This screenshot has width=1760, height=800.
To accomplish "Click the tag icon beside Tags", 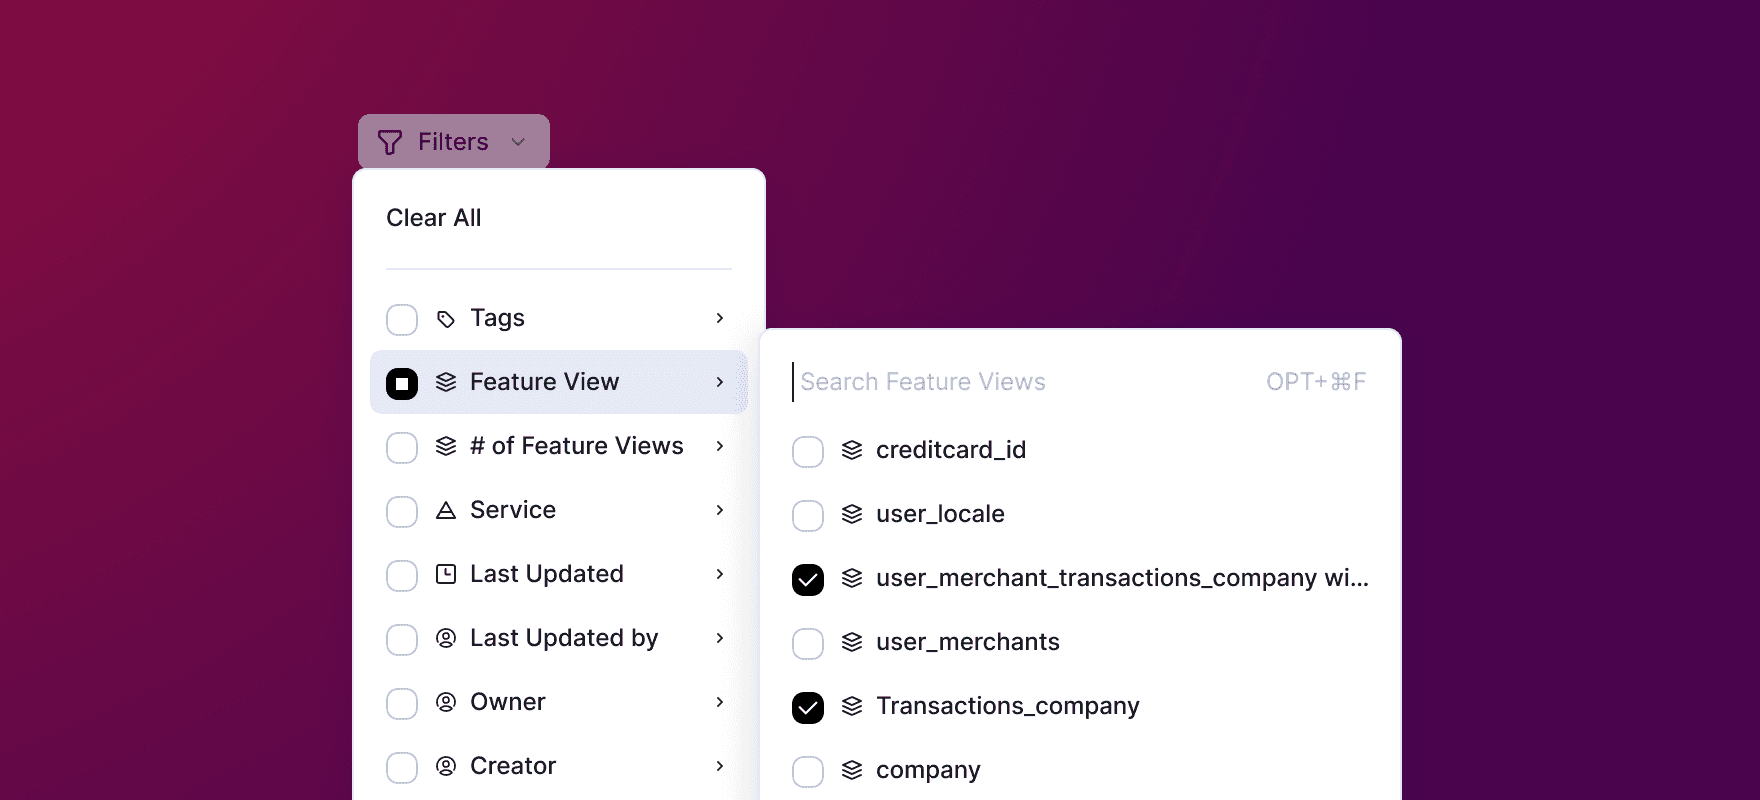I will 446,319.
